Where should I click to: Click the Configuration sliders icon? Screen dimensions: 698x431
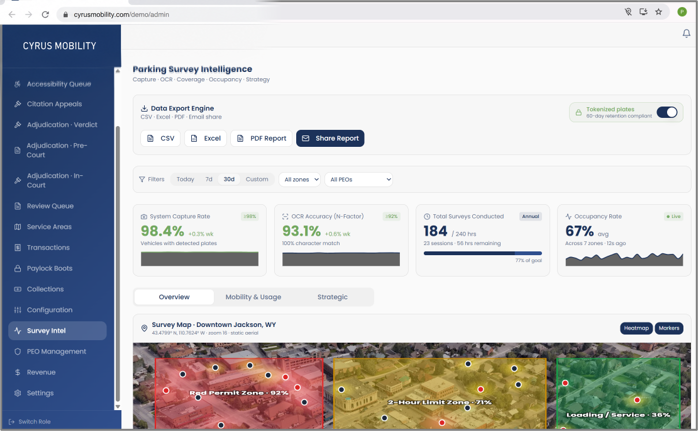tap(17, 310)
